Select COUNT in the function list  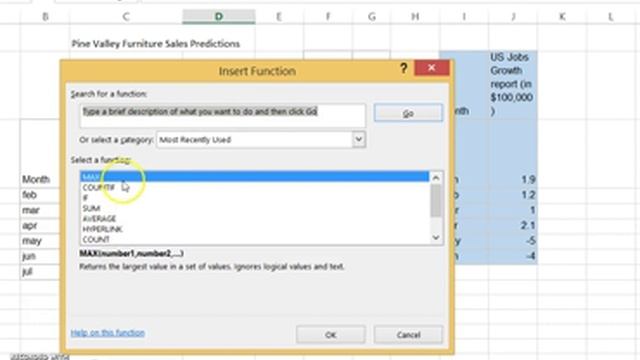[254, 239]
